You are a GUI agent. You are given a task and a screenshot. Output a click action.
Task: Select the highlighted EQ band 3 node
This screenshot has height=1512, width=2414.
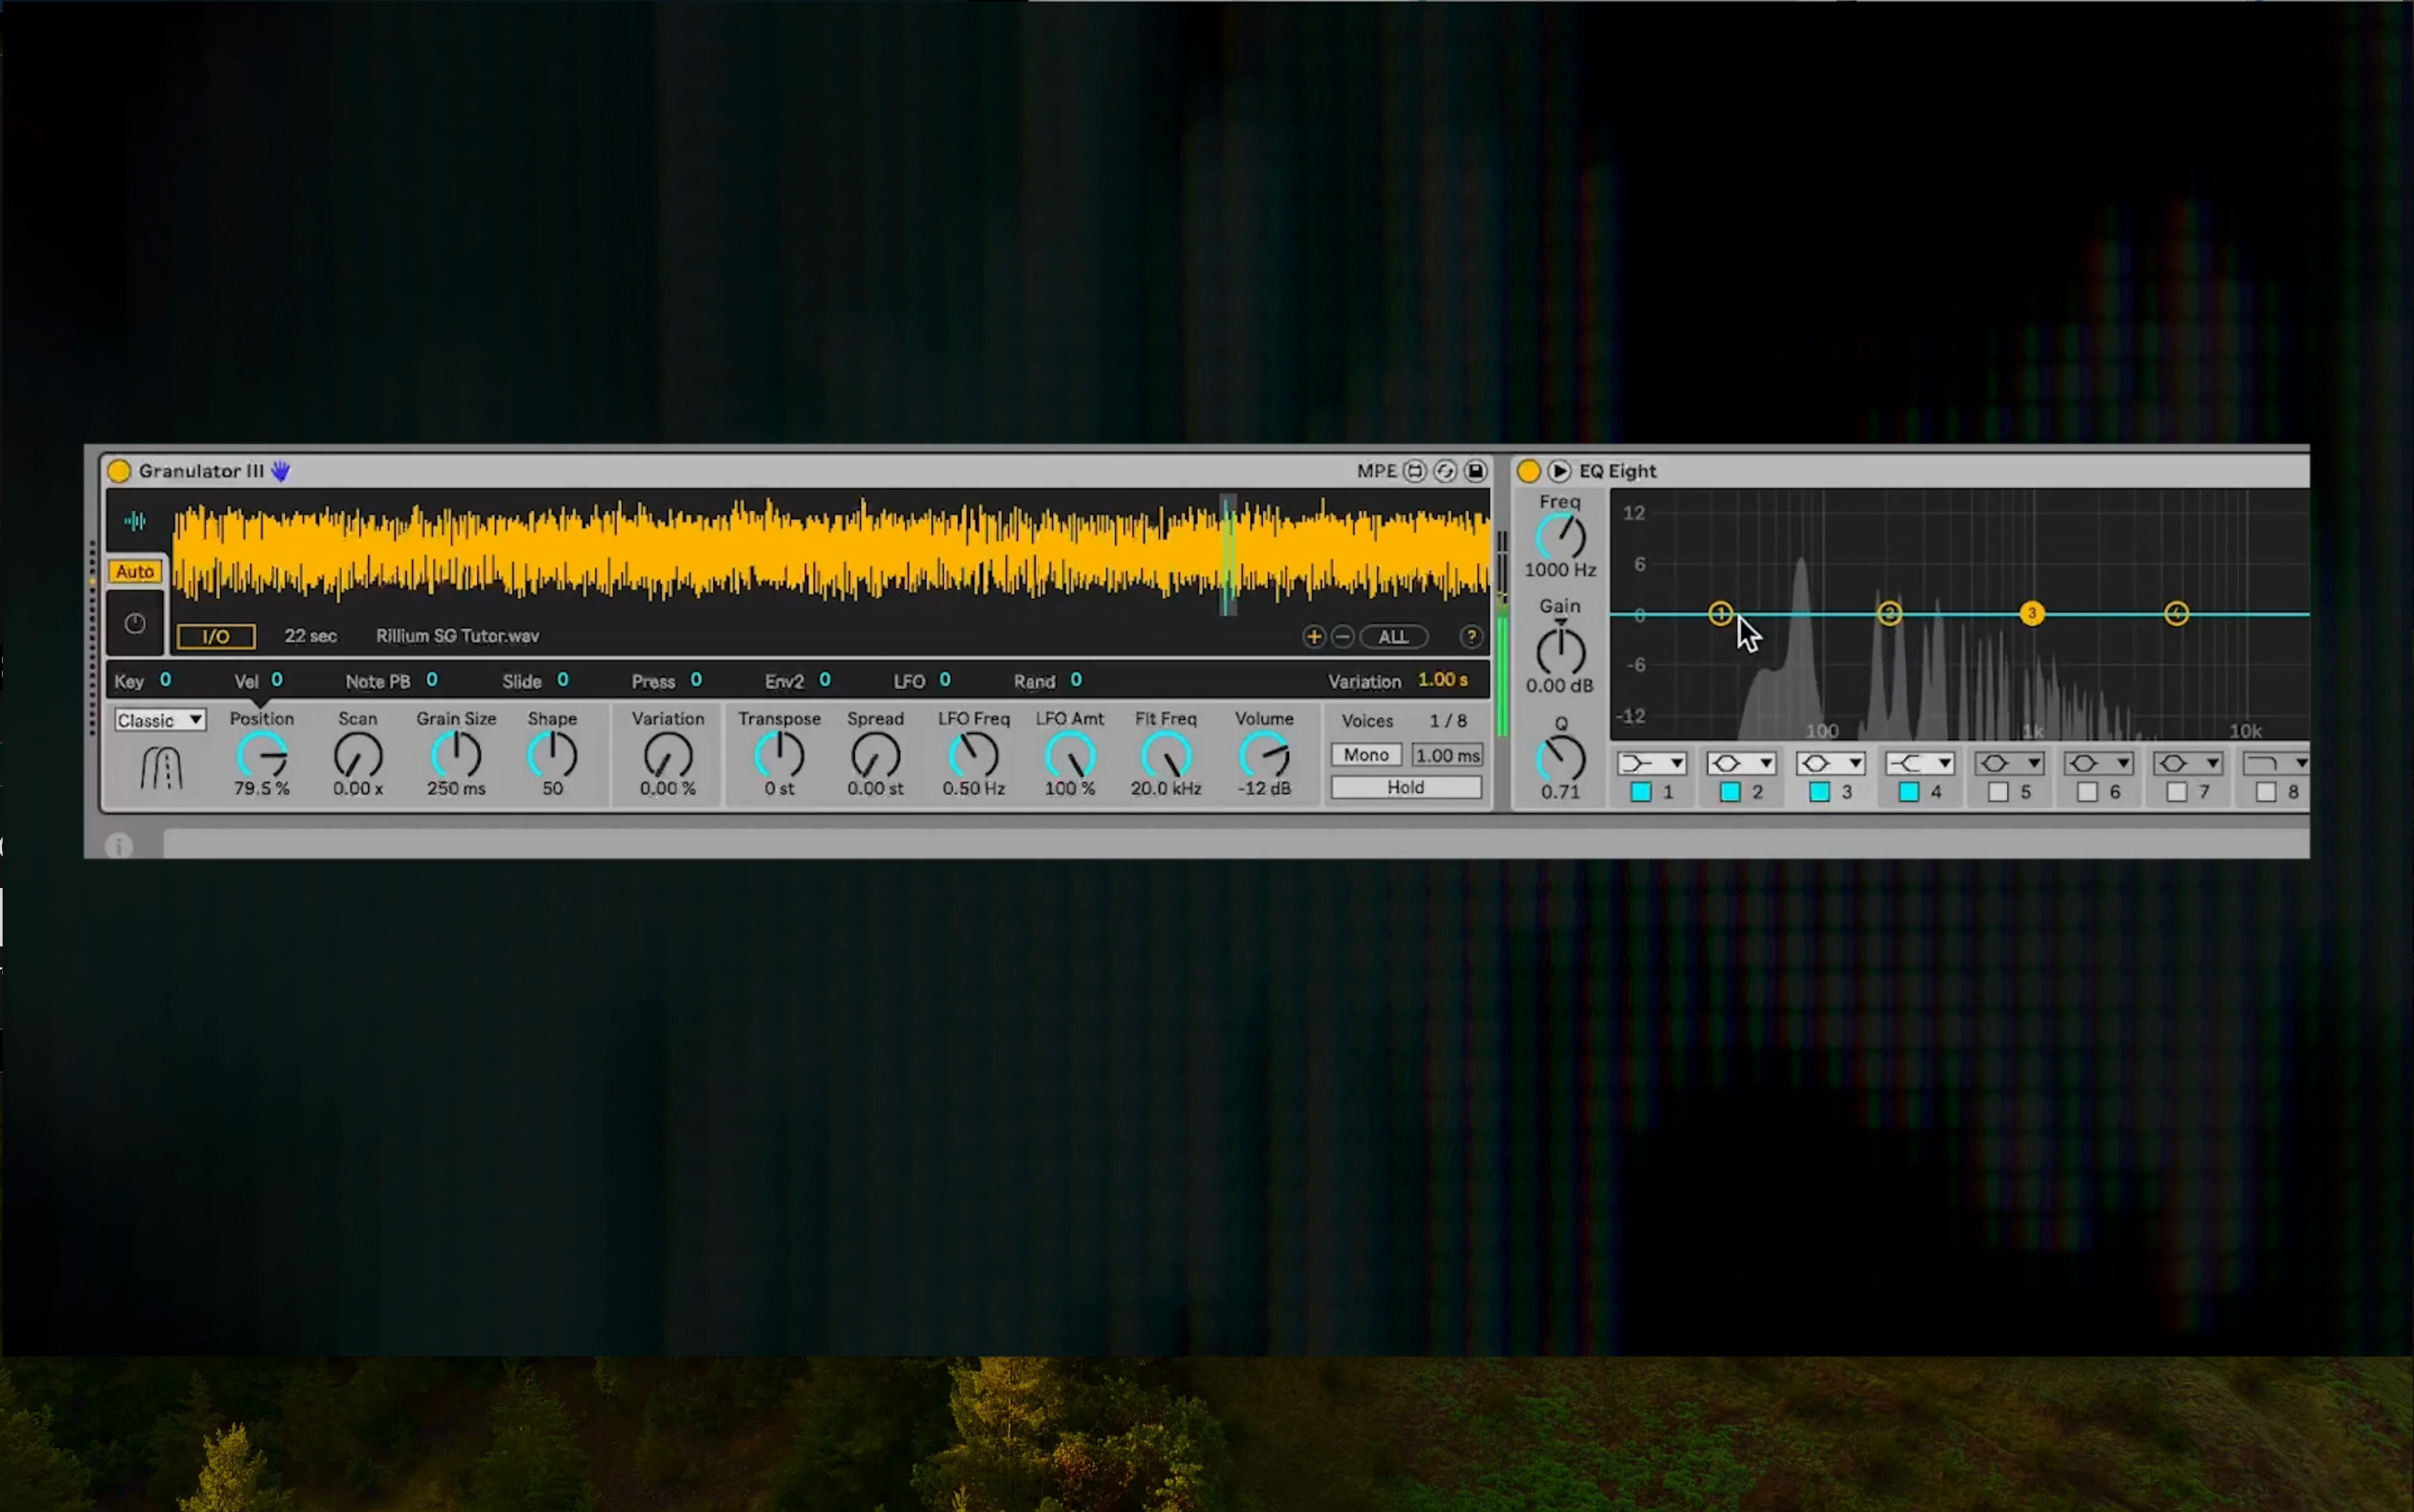pyautogui.click(x=2032, y=614)
